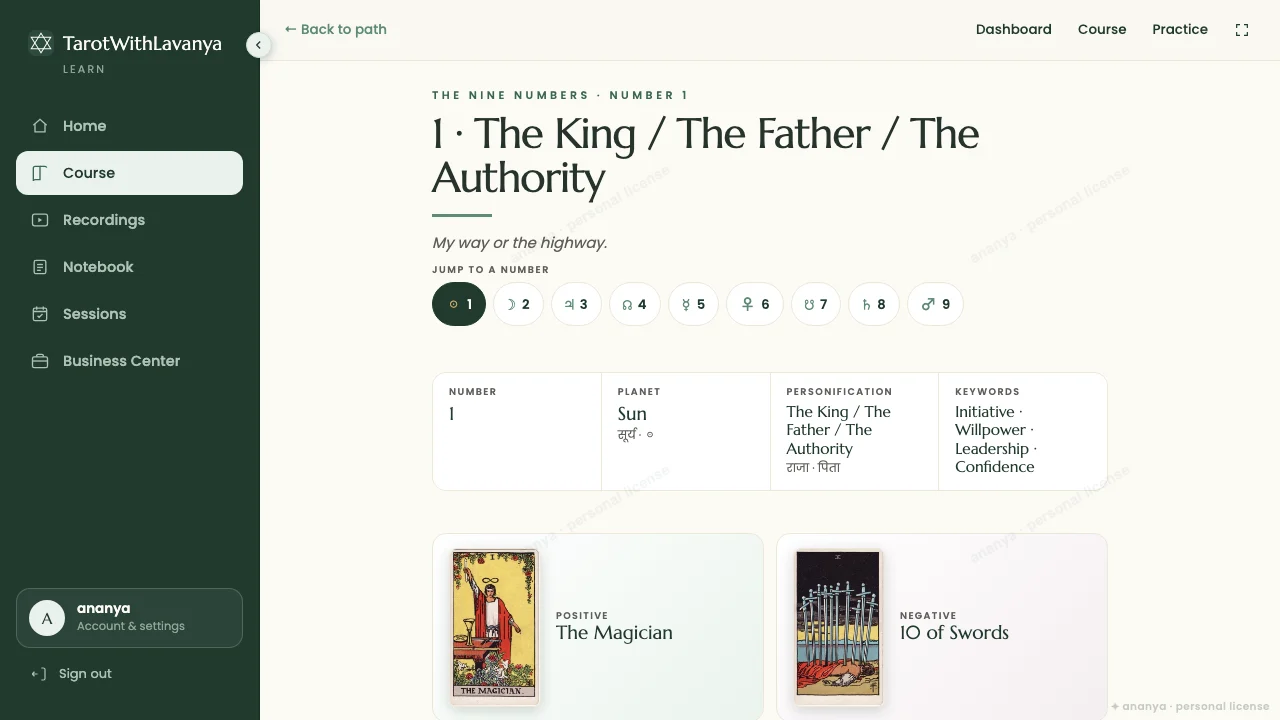Go to Course in top navigation
Image resolution: width=1280 pixels, height=720 pixels.
click(x=1102, y=29)
